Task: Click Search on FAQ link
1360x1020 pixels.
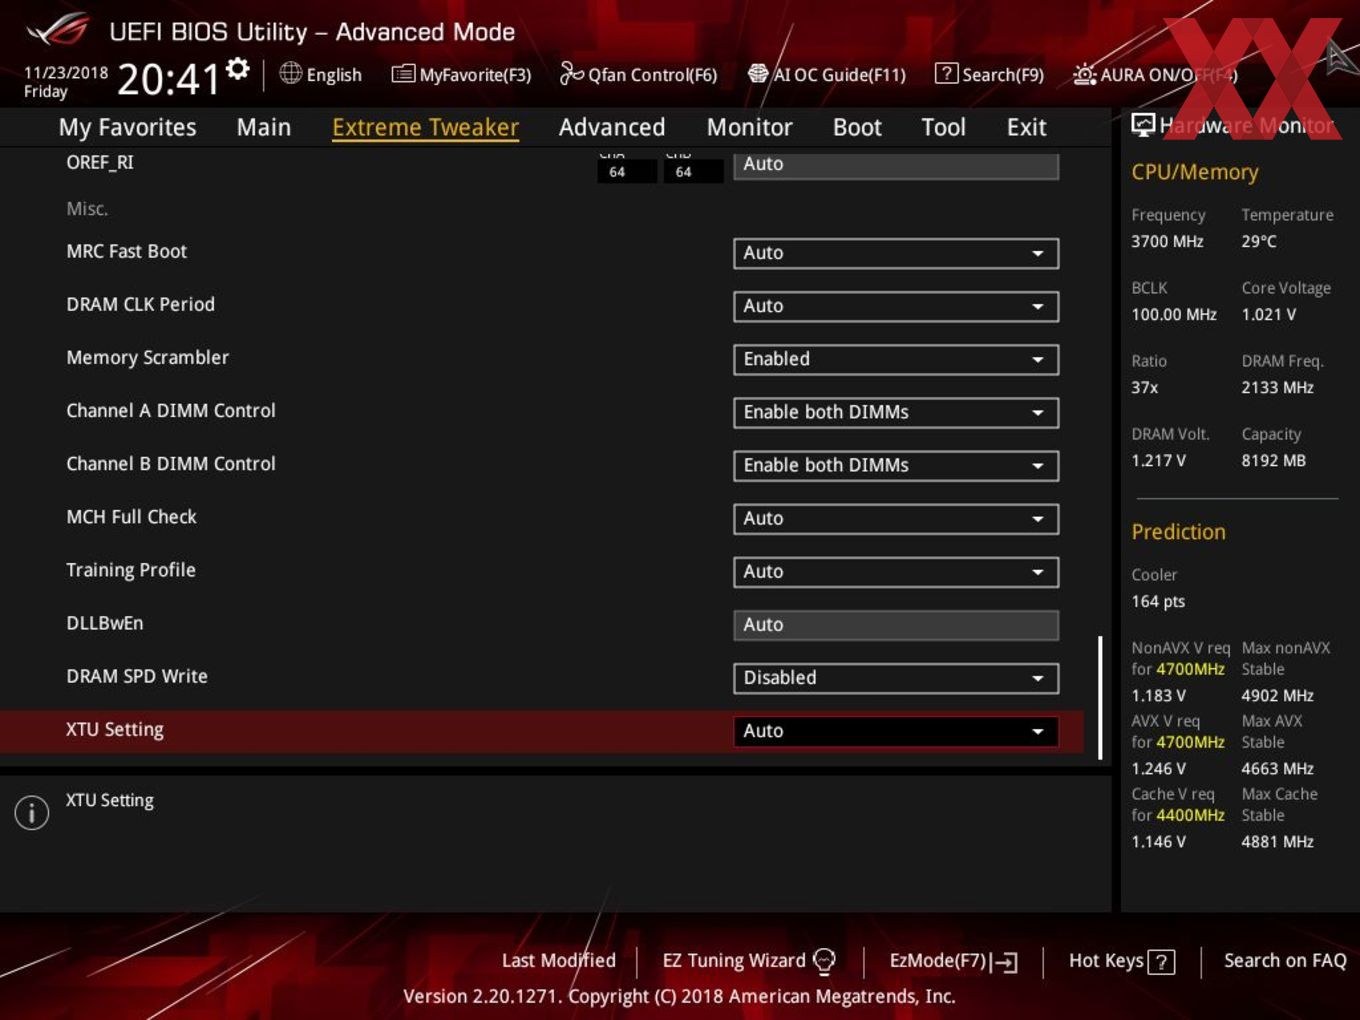Action: pos(1285,960)
